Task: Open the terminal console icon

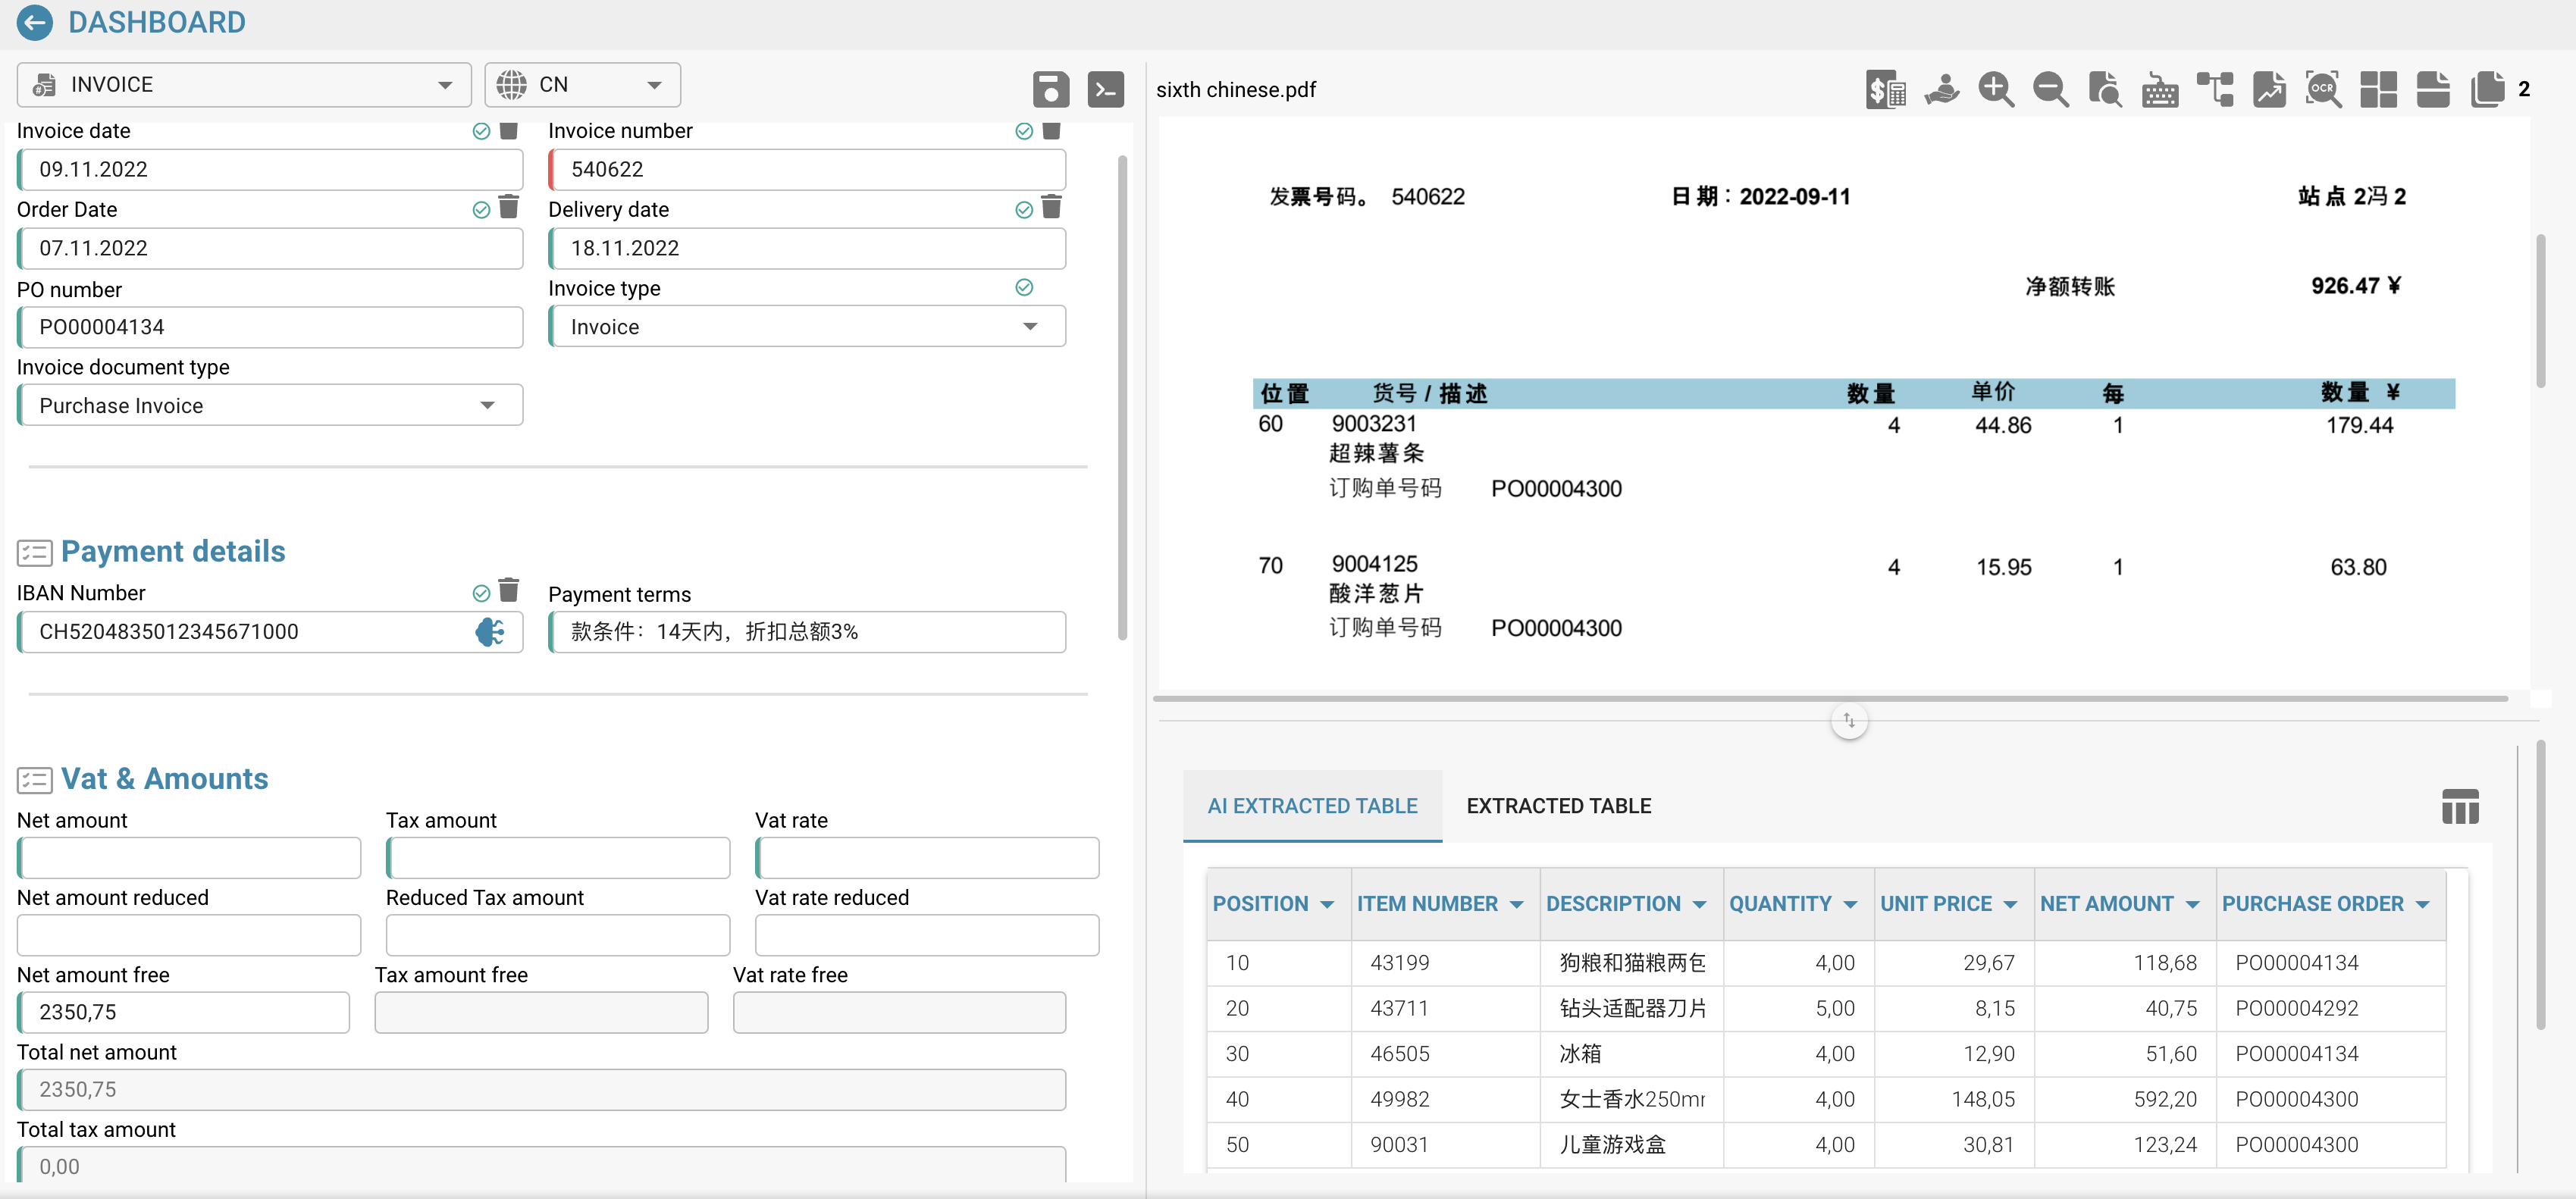Action: point(1105,89)
